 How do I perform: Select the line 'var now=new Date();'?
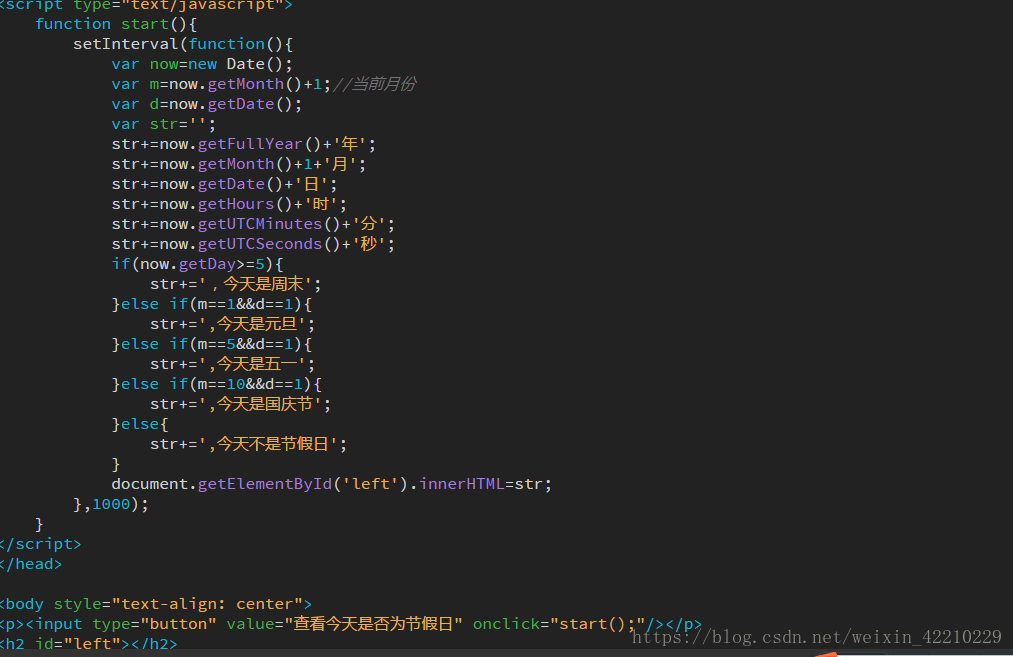click(202, 64)
